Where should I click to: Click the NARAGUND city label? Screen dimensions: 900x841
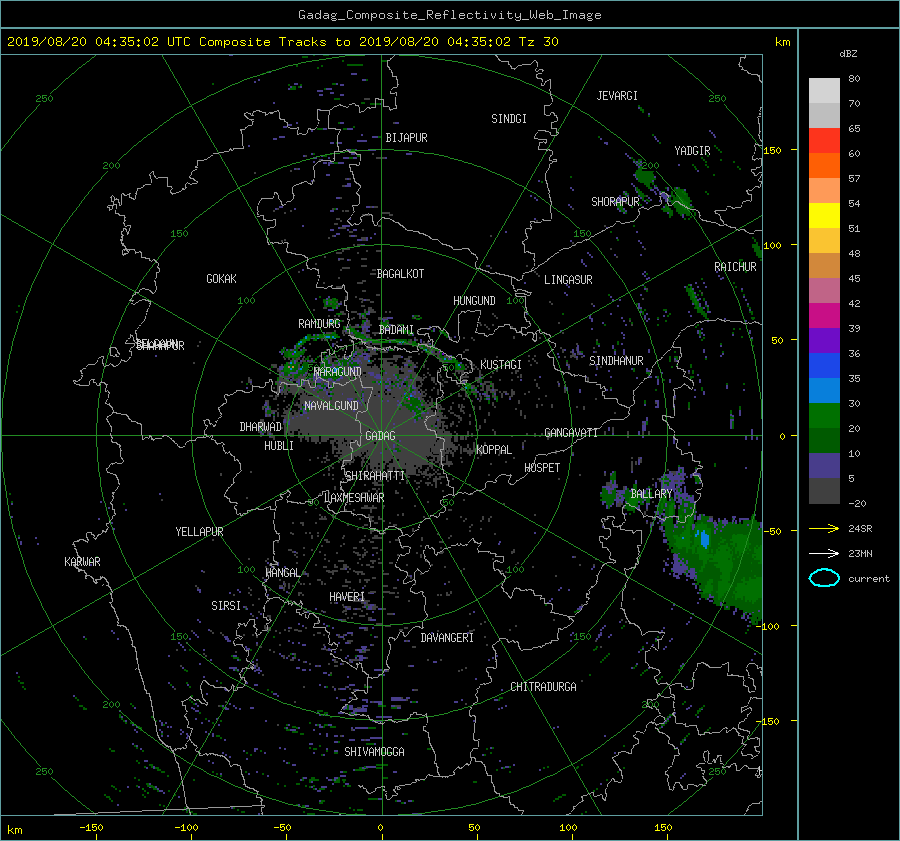pos(338,371)
